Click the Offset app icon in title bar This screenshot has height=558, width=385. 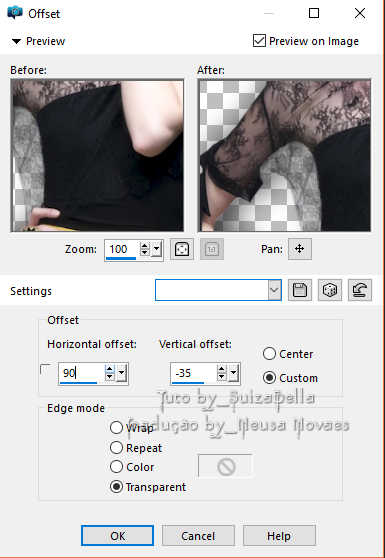tap(15, 13)
